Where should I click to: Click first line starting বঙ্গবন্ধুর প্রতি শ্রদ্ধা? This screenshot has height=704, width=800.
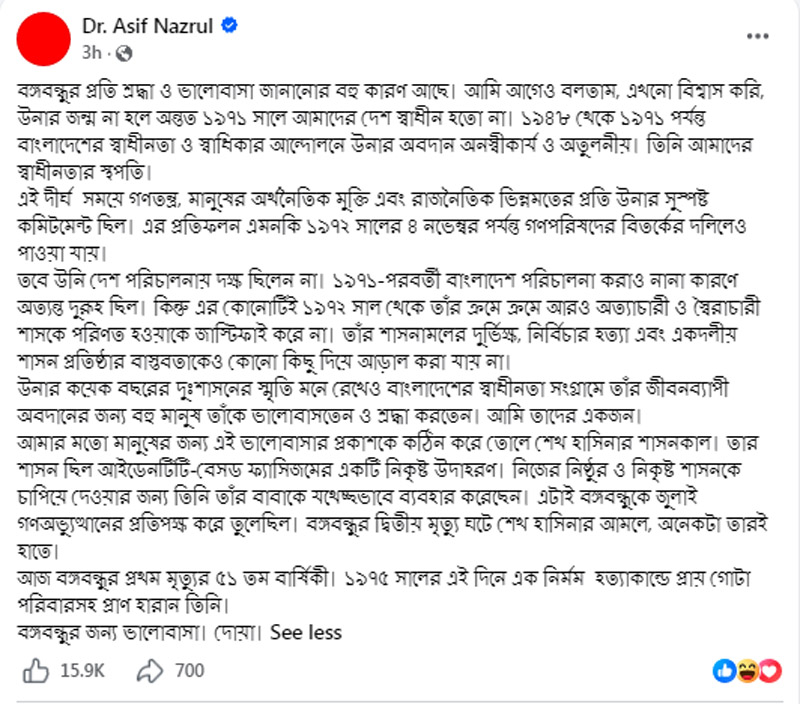click(391, 91)
